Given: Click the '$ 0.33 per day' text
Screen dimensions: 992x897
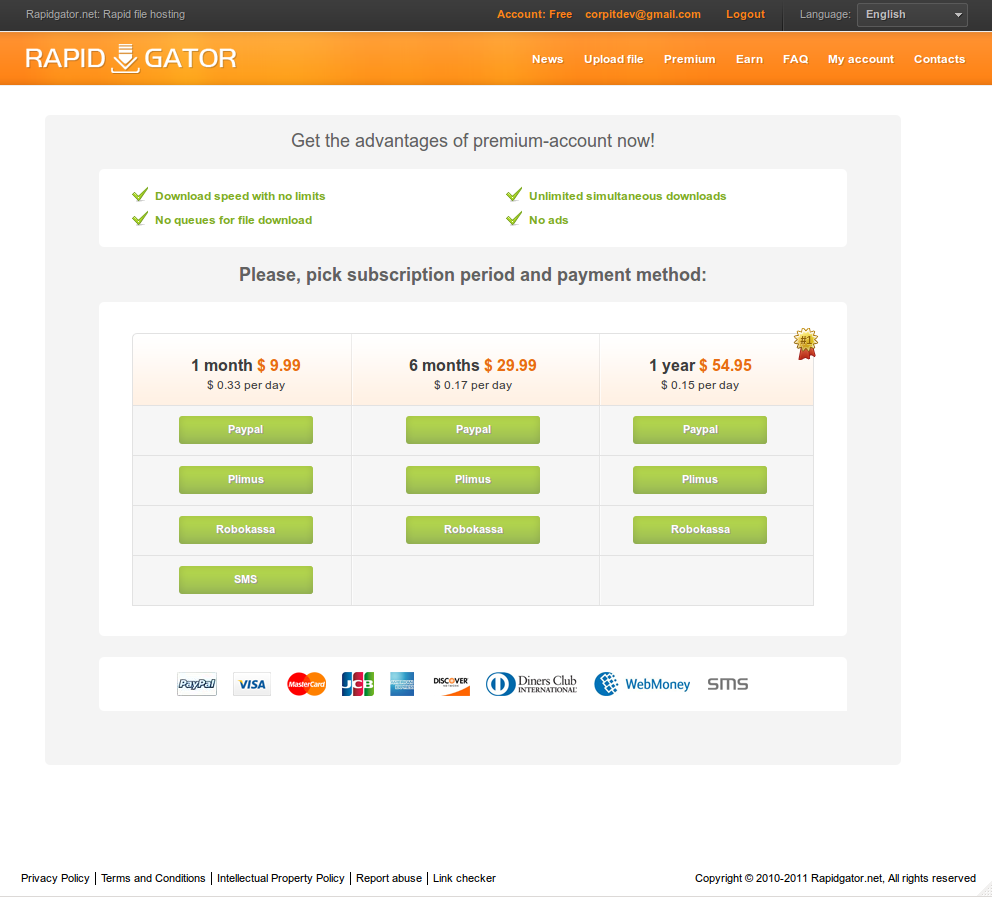Looking at the screenshot, I should point(245,385).
